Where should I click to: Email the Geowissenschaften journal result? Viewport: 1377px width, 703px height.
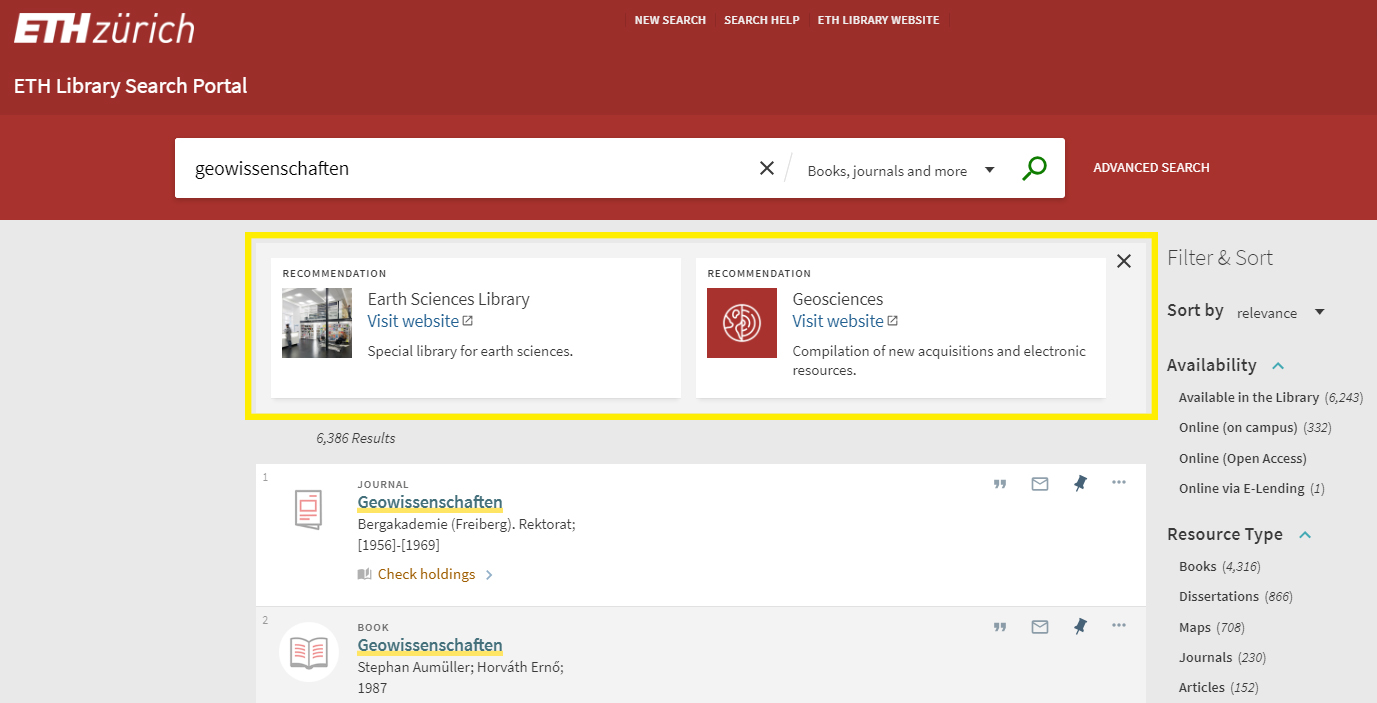click(x=1040, y=484)
